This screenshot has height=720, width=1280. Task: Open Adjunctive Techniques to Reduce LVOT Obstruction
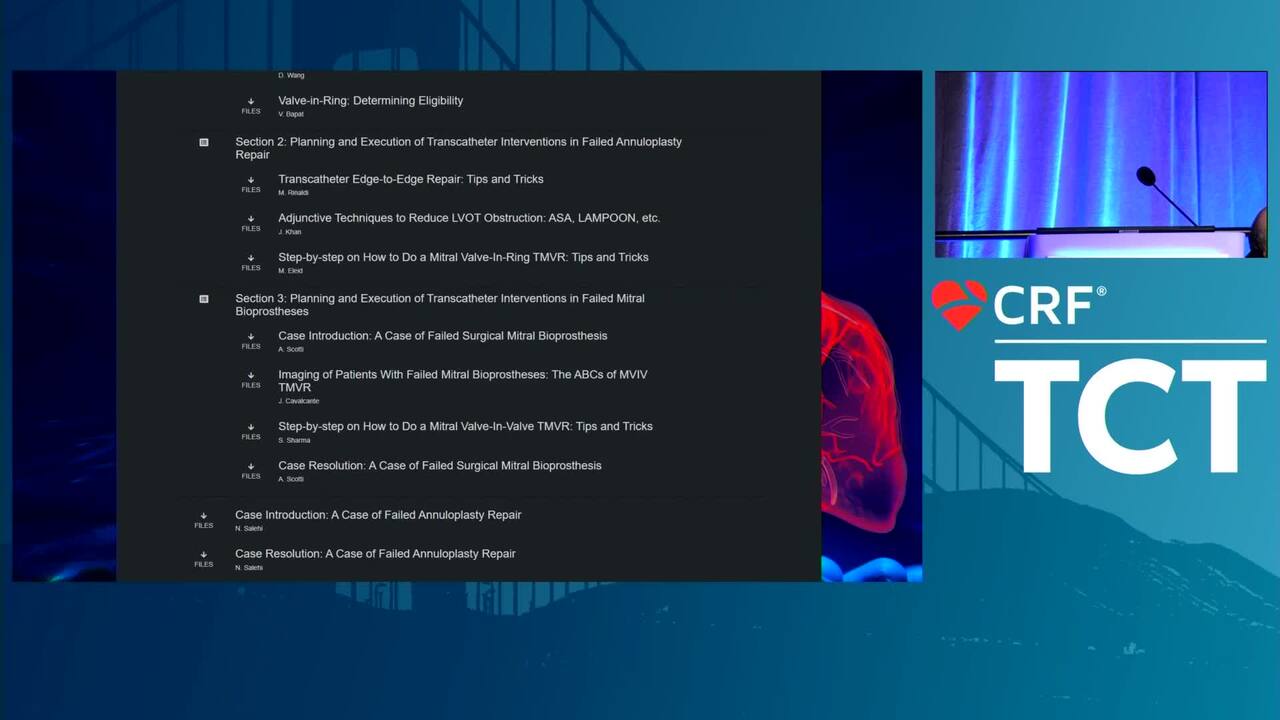469,218
